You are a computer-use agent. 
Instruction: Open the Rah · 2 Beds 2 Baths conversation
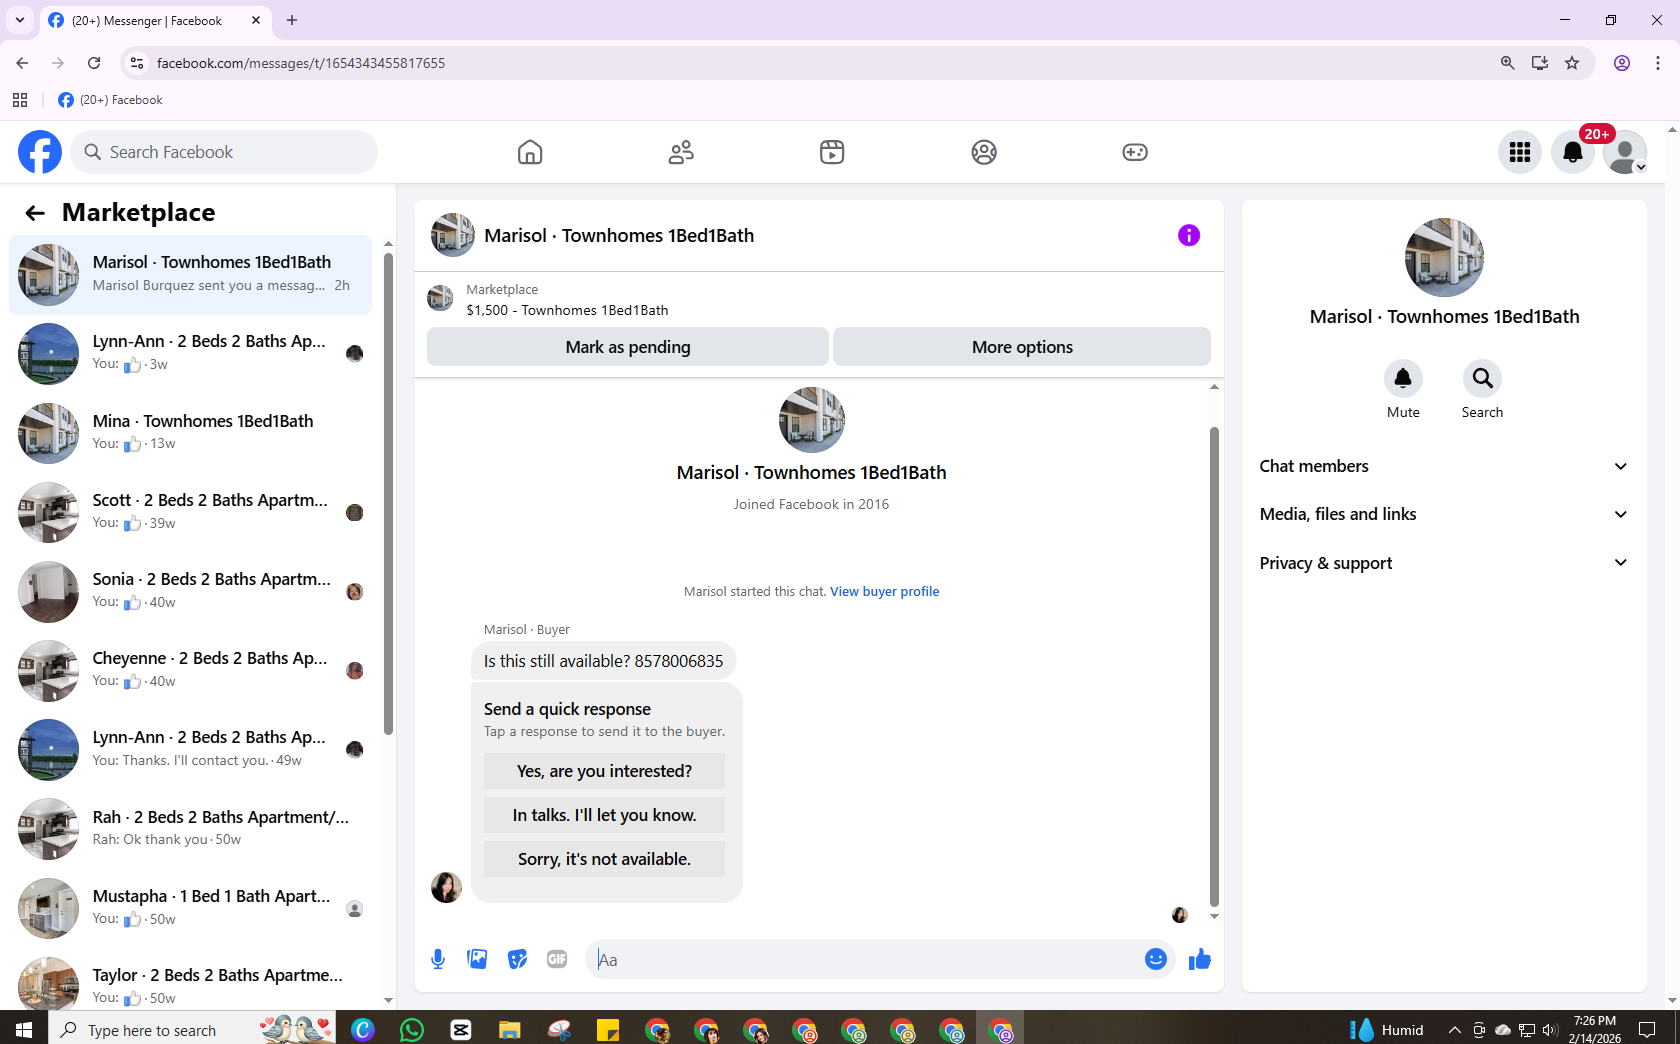191,828
